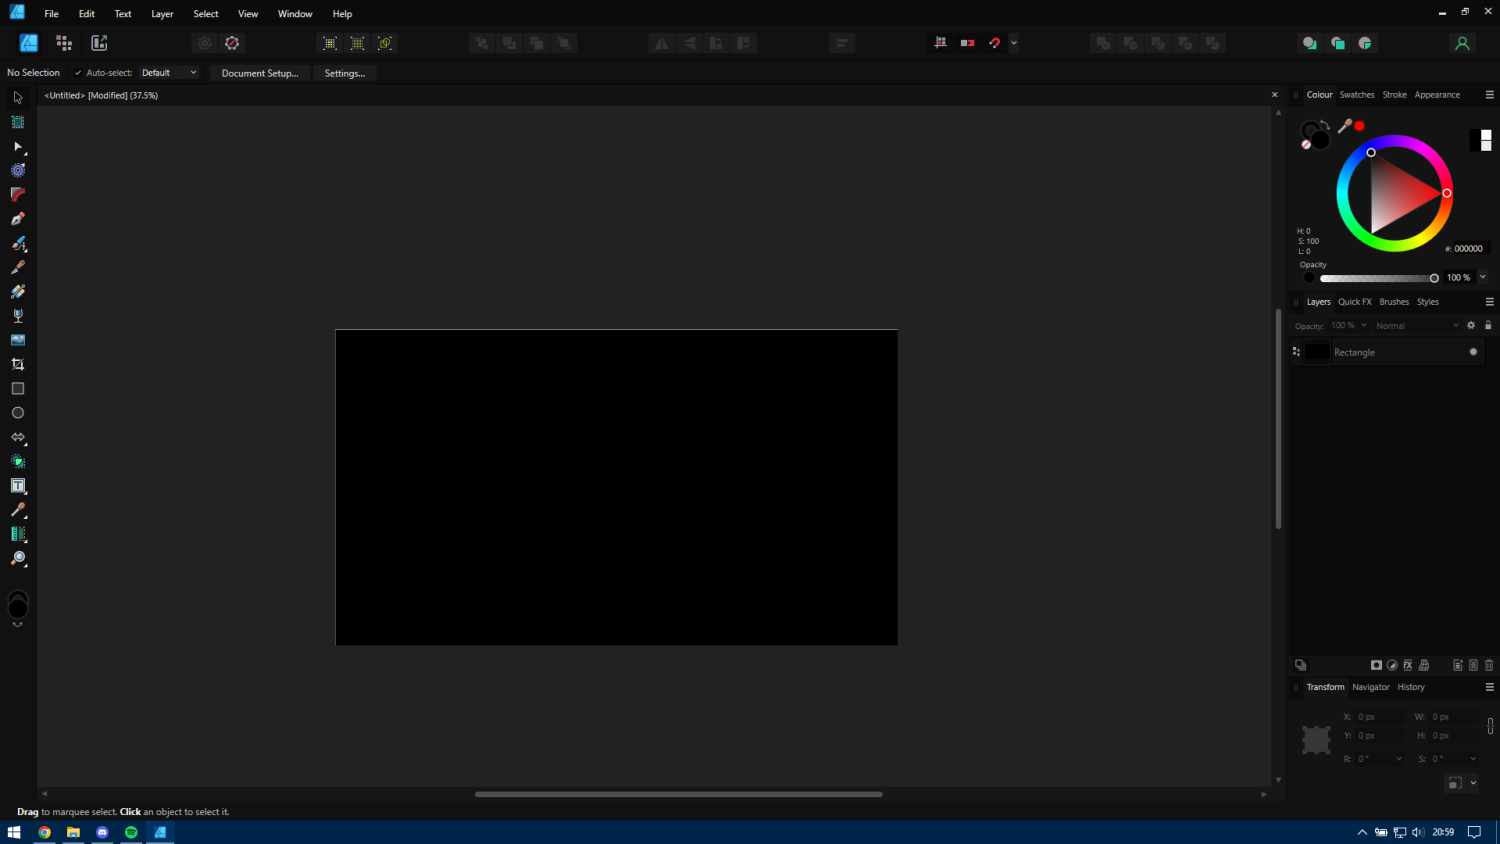Screen dimensions: 1500x844
Task: Switch to the Swatches tab
Action: coord(1357,94)
